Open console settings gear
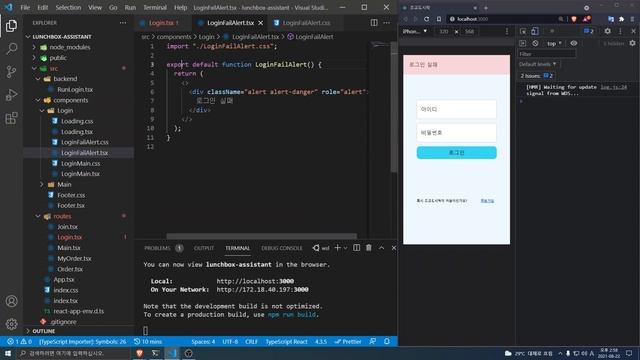The image size is (640, 360). click(632, 43)
